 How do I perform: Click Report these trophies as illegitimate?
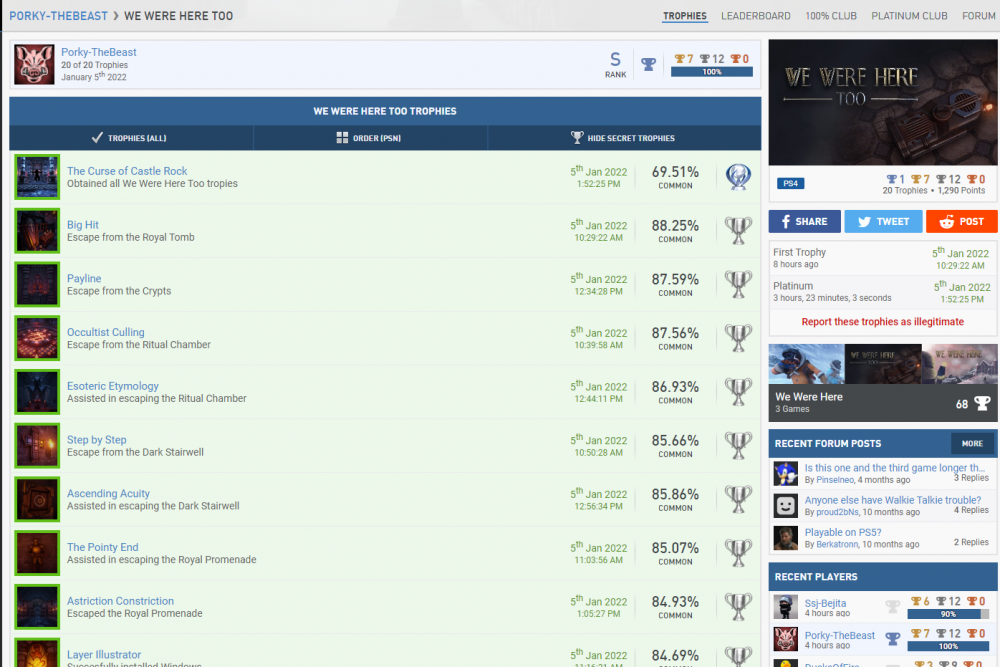pyautogui.click(x=882, y=321)
